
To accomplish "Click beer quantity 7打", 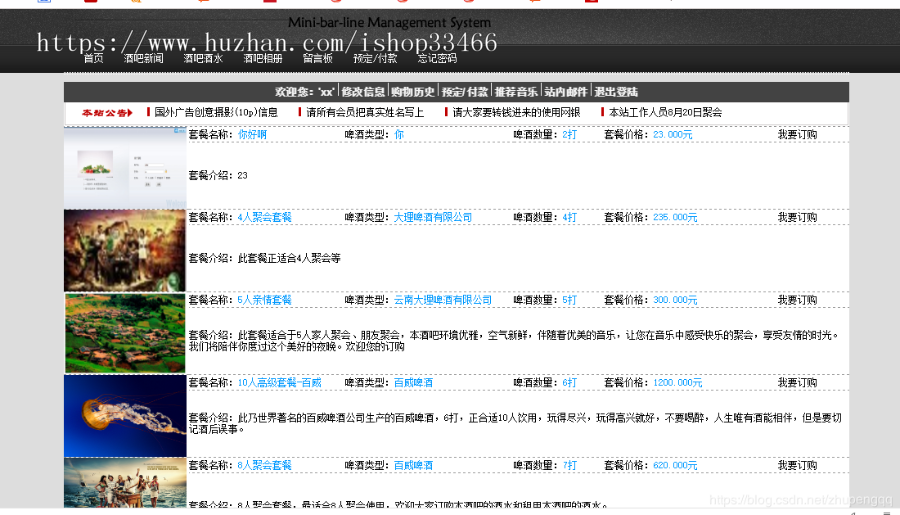I will point(569,466).
